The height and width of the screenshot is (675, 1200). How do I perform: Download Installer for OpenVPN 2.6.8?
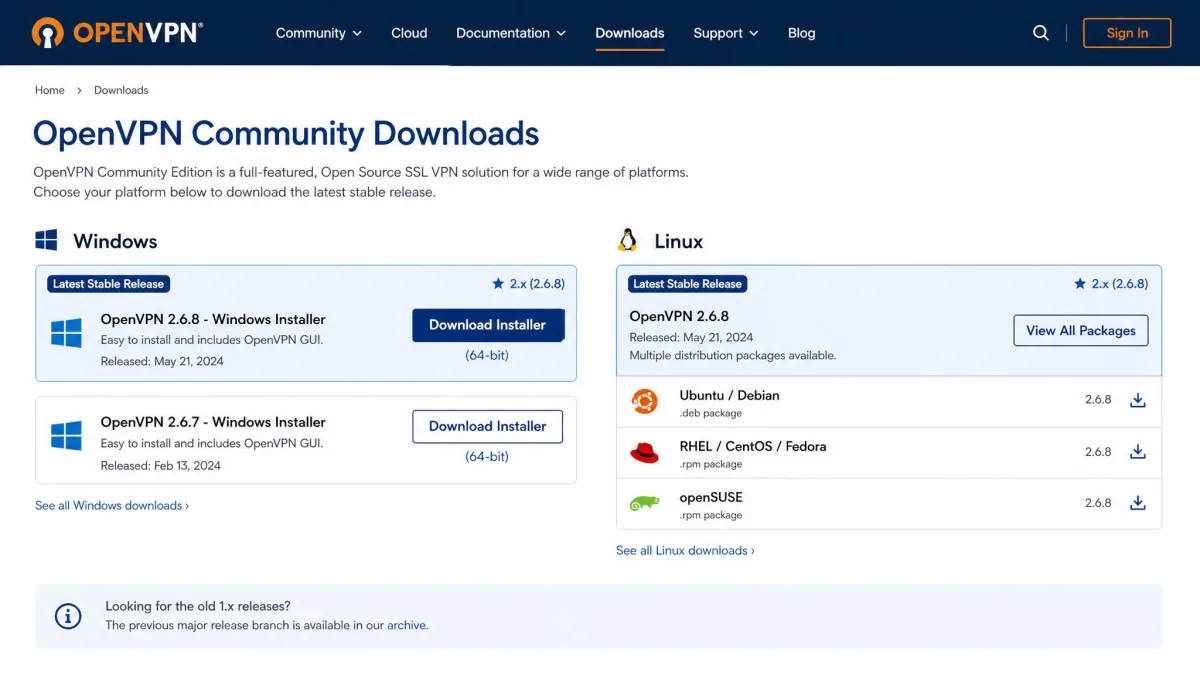coord(488,325)
